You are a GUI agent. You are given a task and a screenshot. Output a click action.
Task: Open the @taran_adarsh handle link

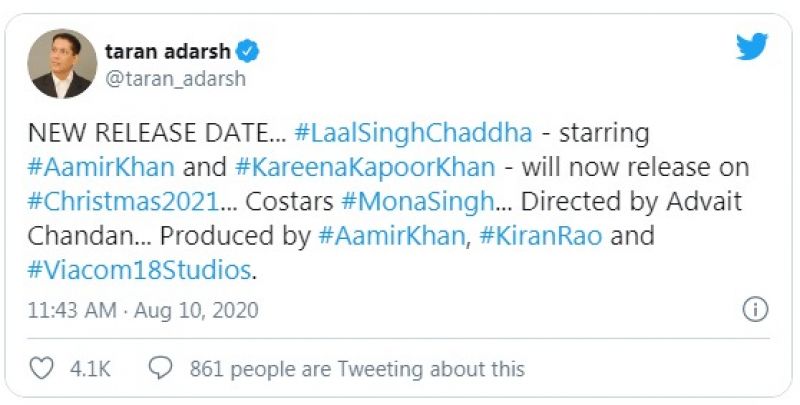pos(174,77)
